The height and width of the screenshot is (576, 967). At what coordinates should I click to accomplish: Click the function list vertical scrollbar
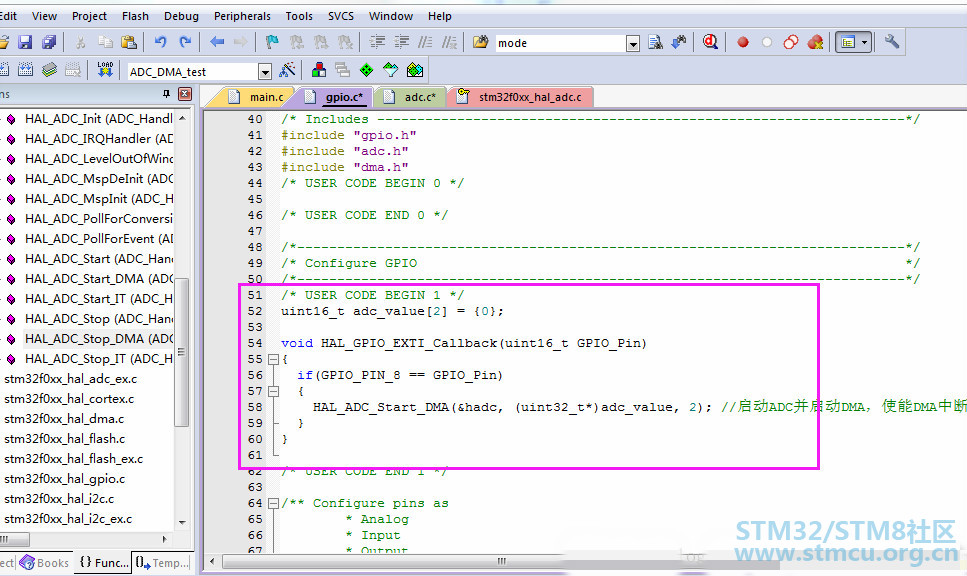click(x=181, y=352)
